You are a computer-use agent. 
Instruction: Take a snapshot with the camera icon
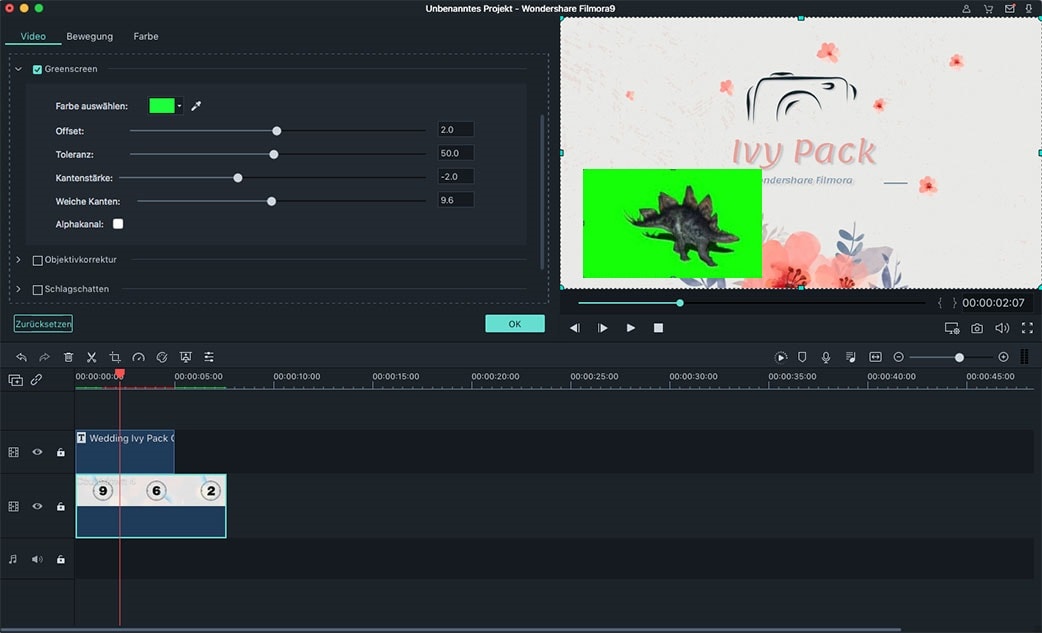pos(977,328)
